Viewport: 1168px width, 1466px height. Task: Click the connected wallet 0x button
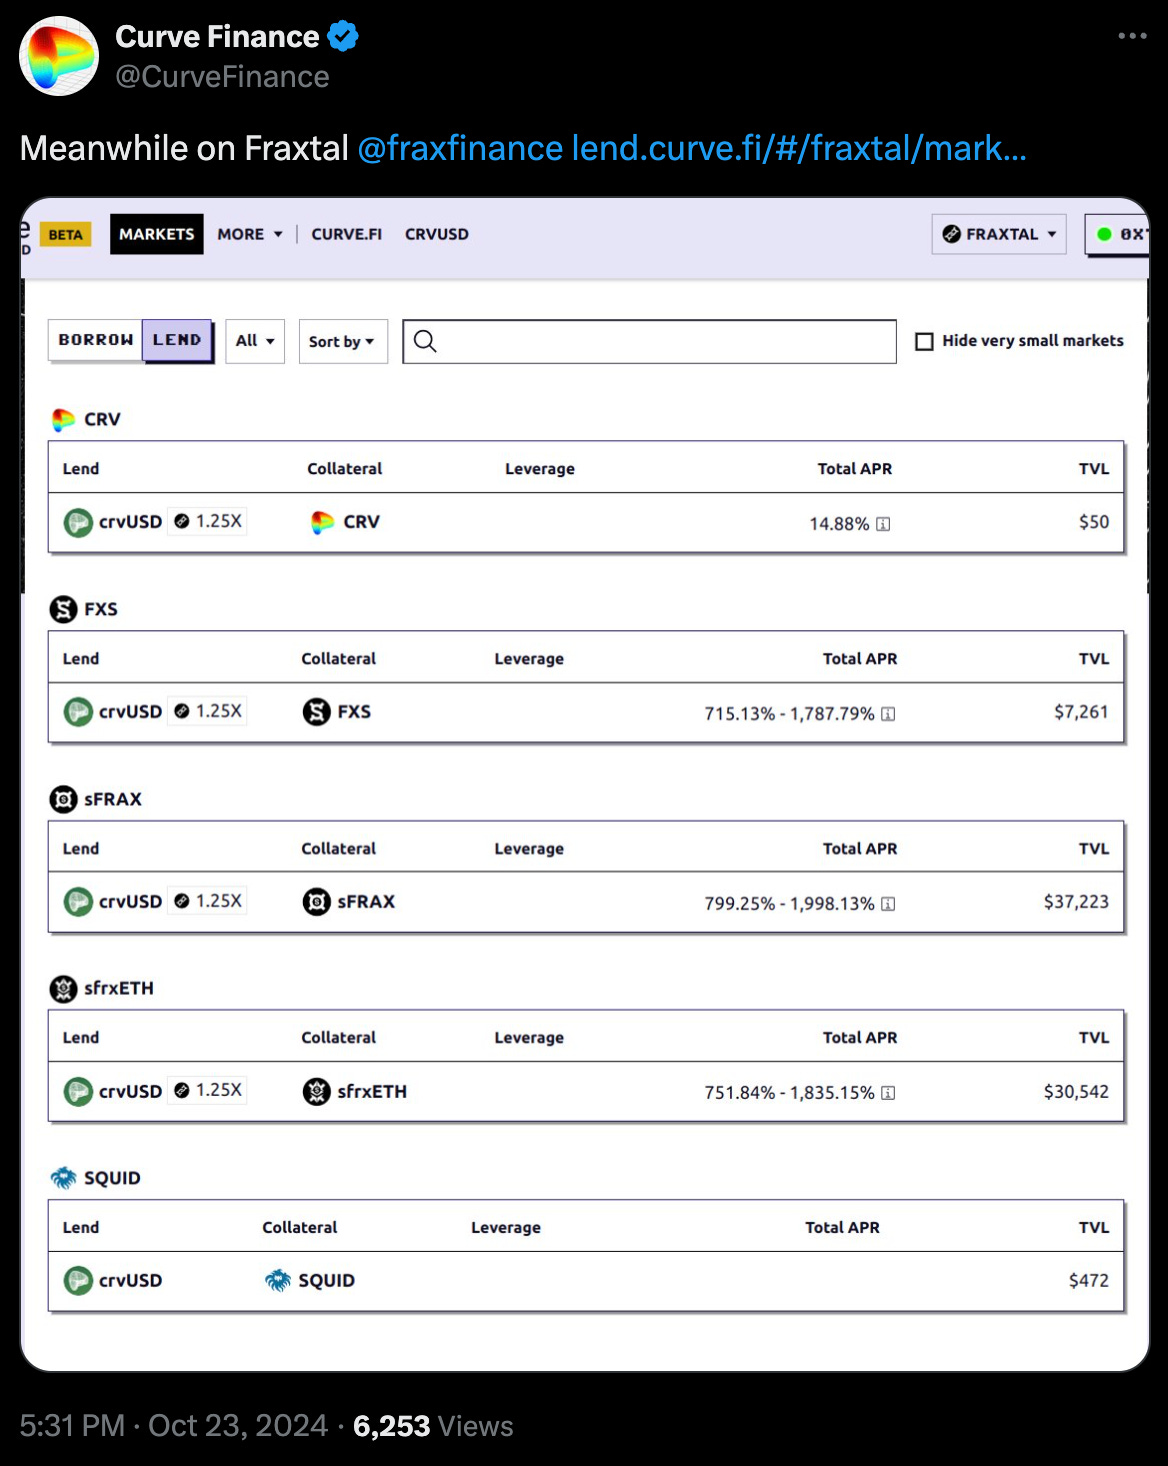pyautogui.click(x=1118, y=234)
